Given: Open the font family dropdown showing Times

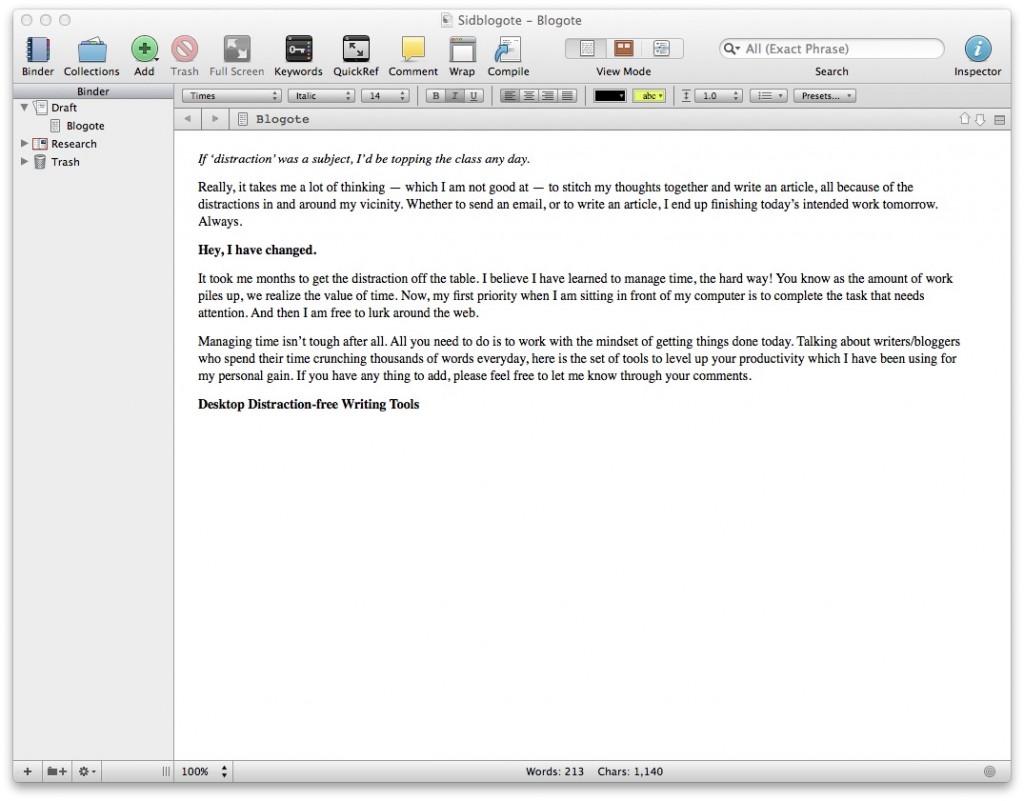Looking at the screenshot, I should point(230,95).
